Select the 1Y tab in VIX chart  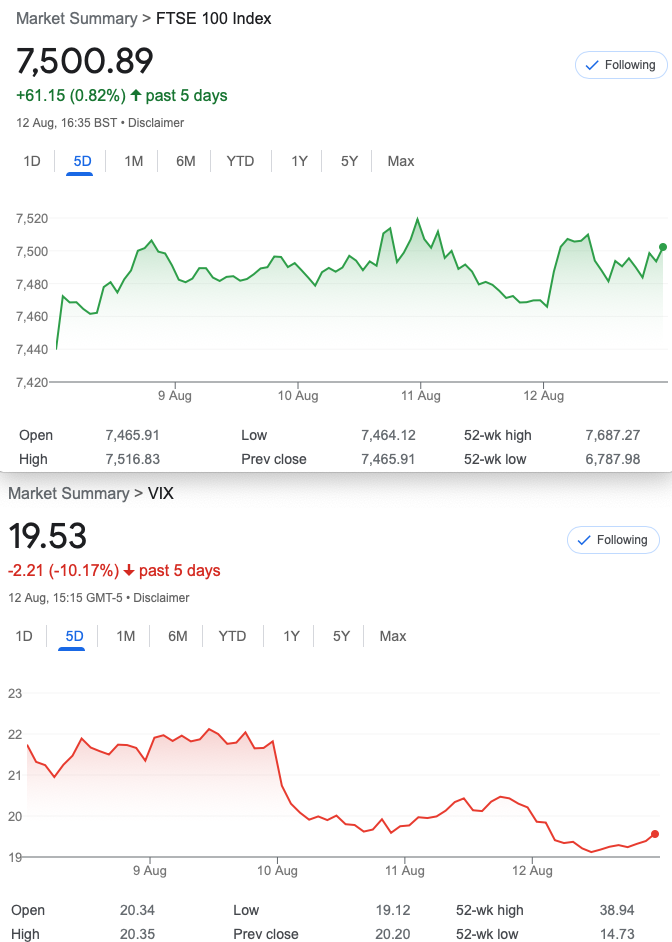pyautogui.click(x=291, y=636)
